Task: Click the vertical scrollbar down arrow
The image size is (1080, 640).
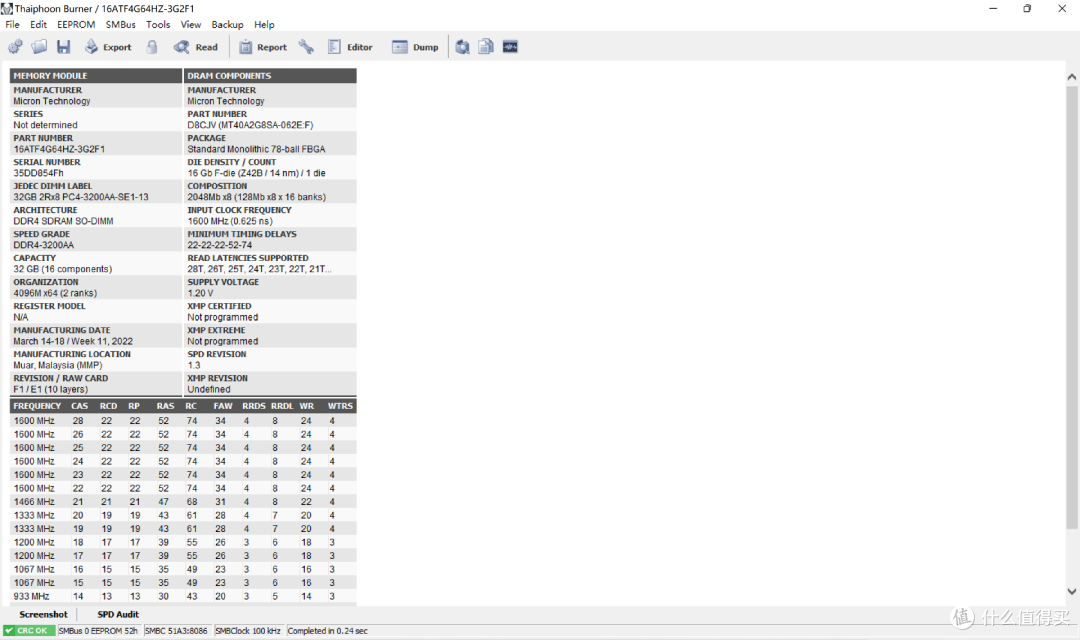Action: click(1072, 592)
